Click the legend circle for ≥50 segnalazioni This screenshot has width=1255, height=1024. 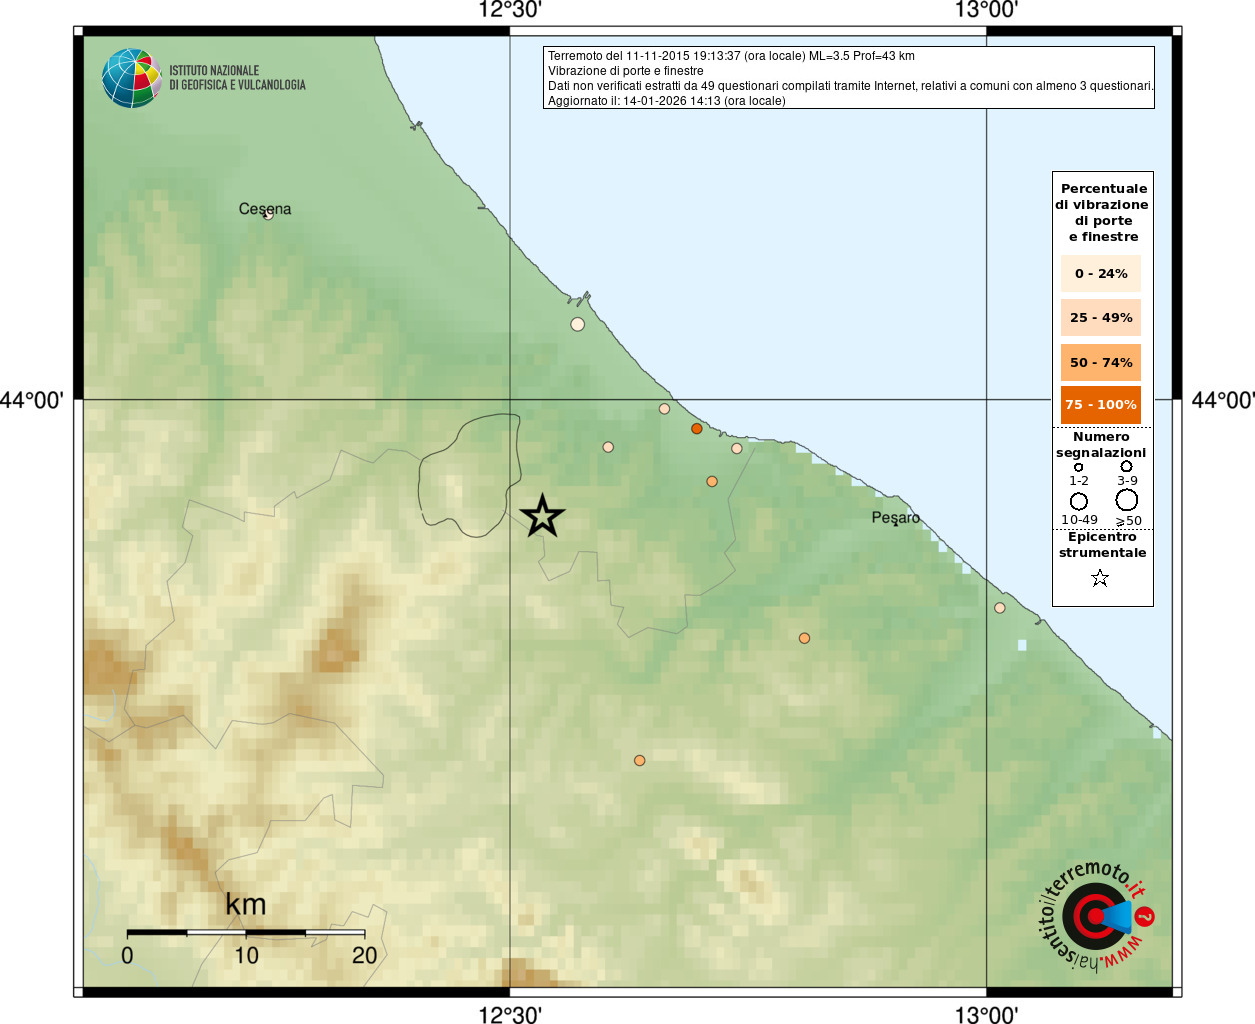(1127, 500)
